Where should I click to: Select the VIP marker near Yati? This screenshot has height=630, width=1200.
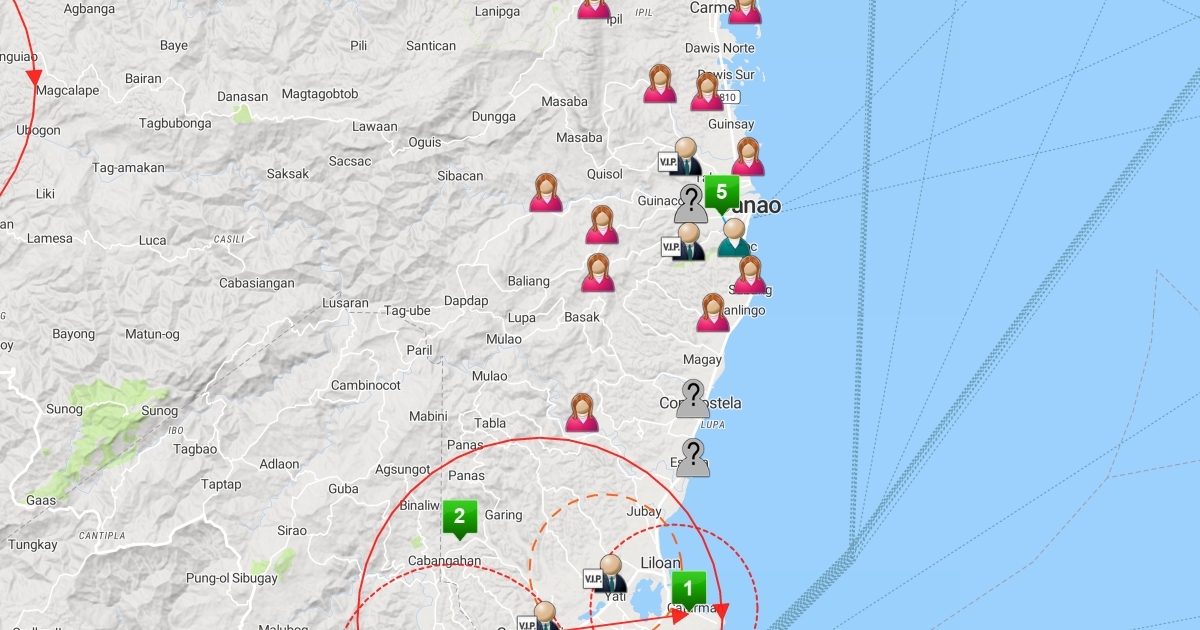point(608,574)
